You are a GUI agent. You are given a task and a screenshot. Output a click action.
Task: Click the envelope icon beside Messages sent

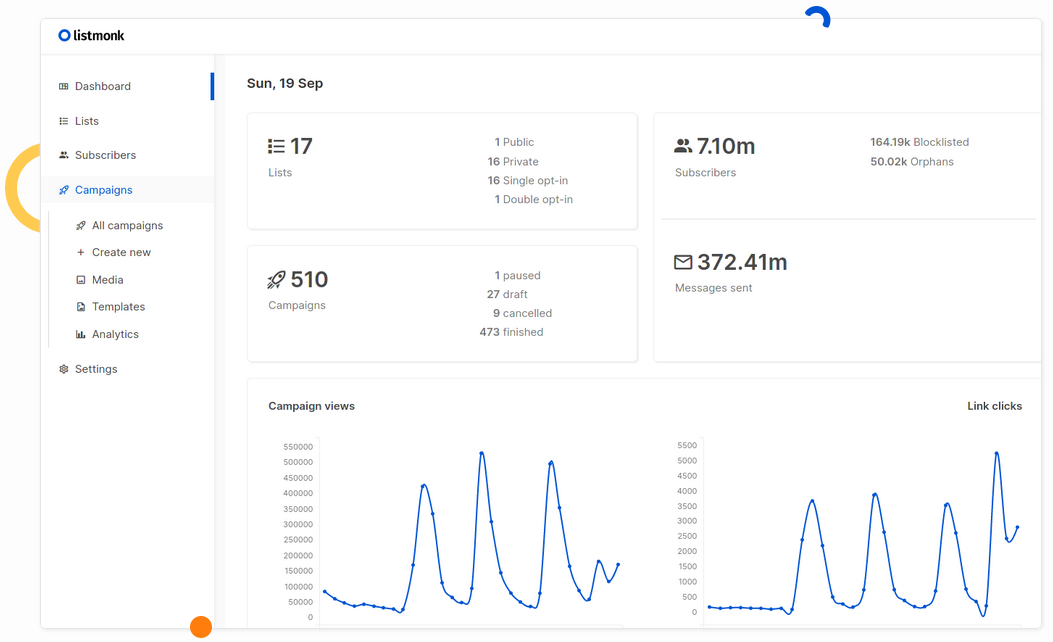coord(683,261)
